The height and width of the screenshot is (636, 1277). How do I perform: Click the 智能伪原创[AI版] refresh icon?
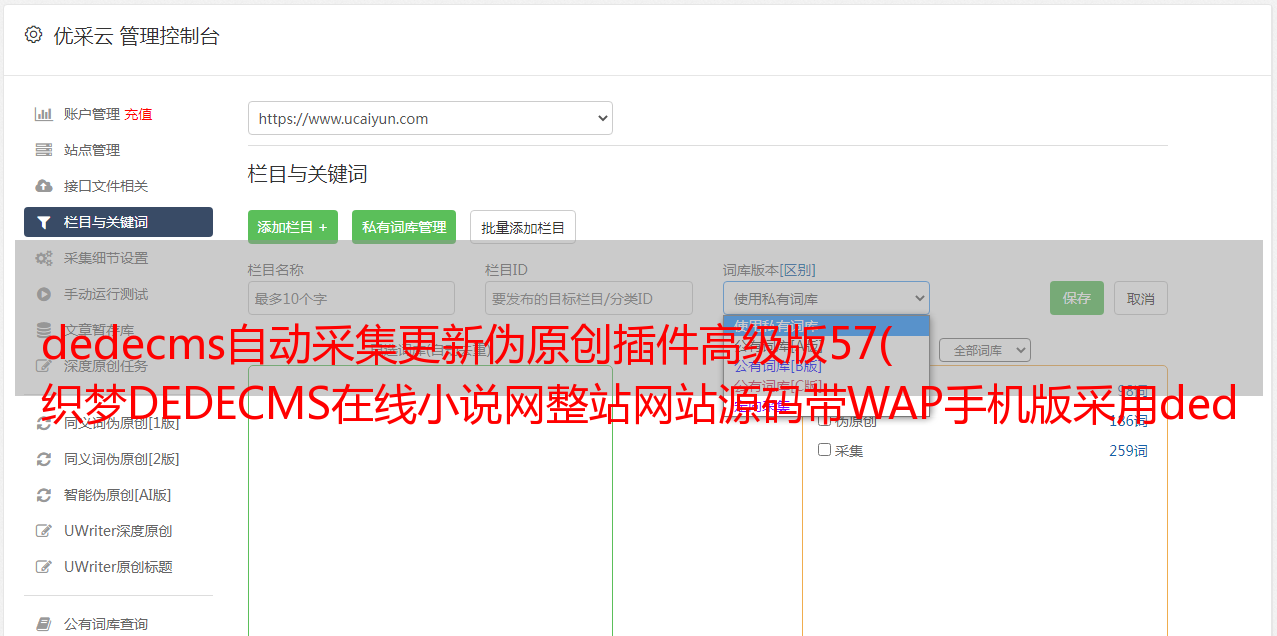tap(43, 495)
